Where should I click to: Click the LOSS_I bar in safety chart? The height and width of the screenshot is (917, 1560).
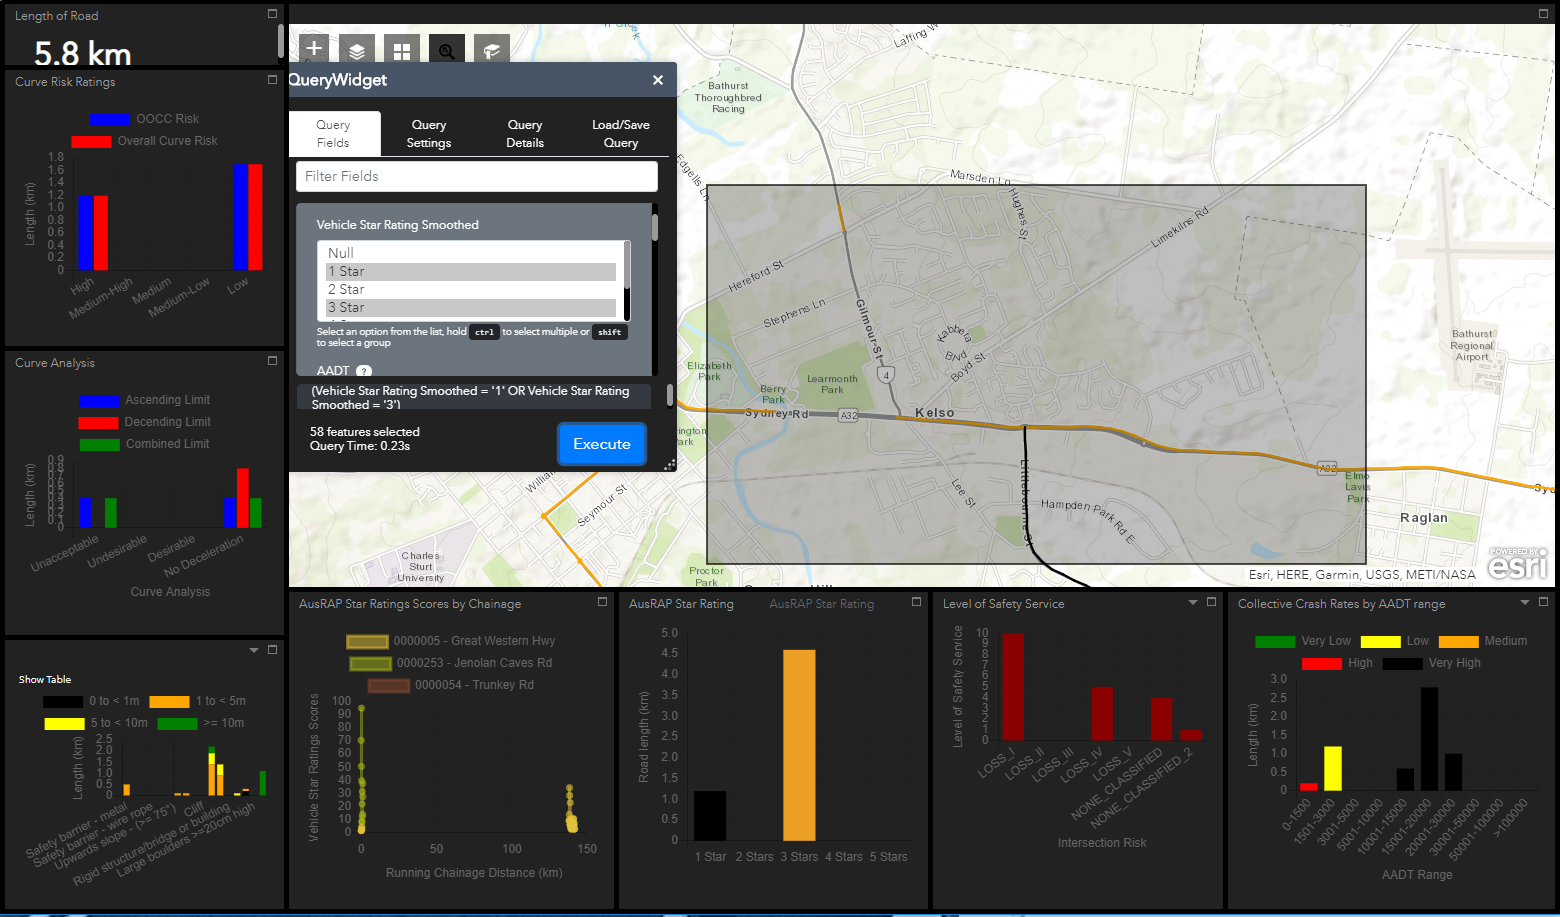tap(1013, 687)
